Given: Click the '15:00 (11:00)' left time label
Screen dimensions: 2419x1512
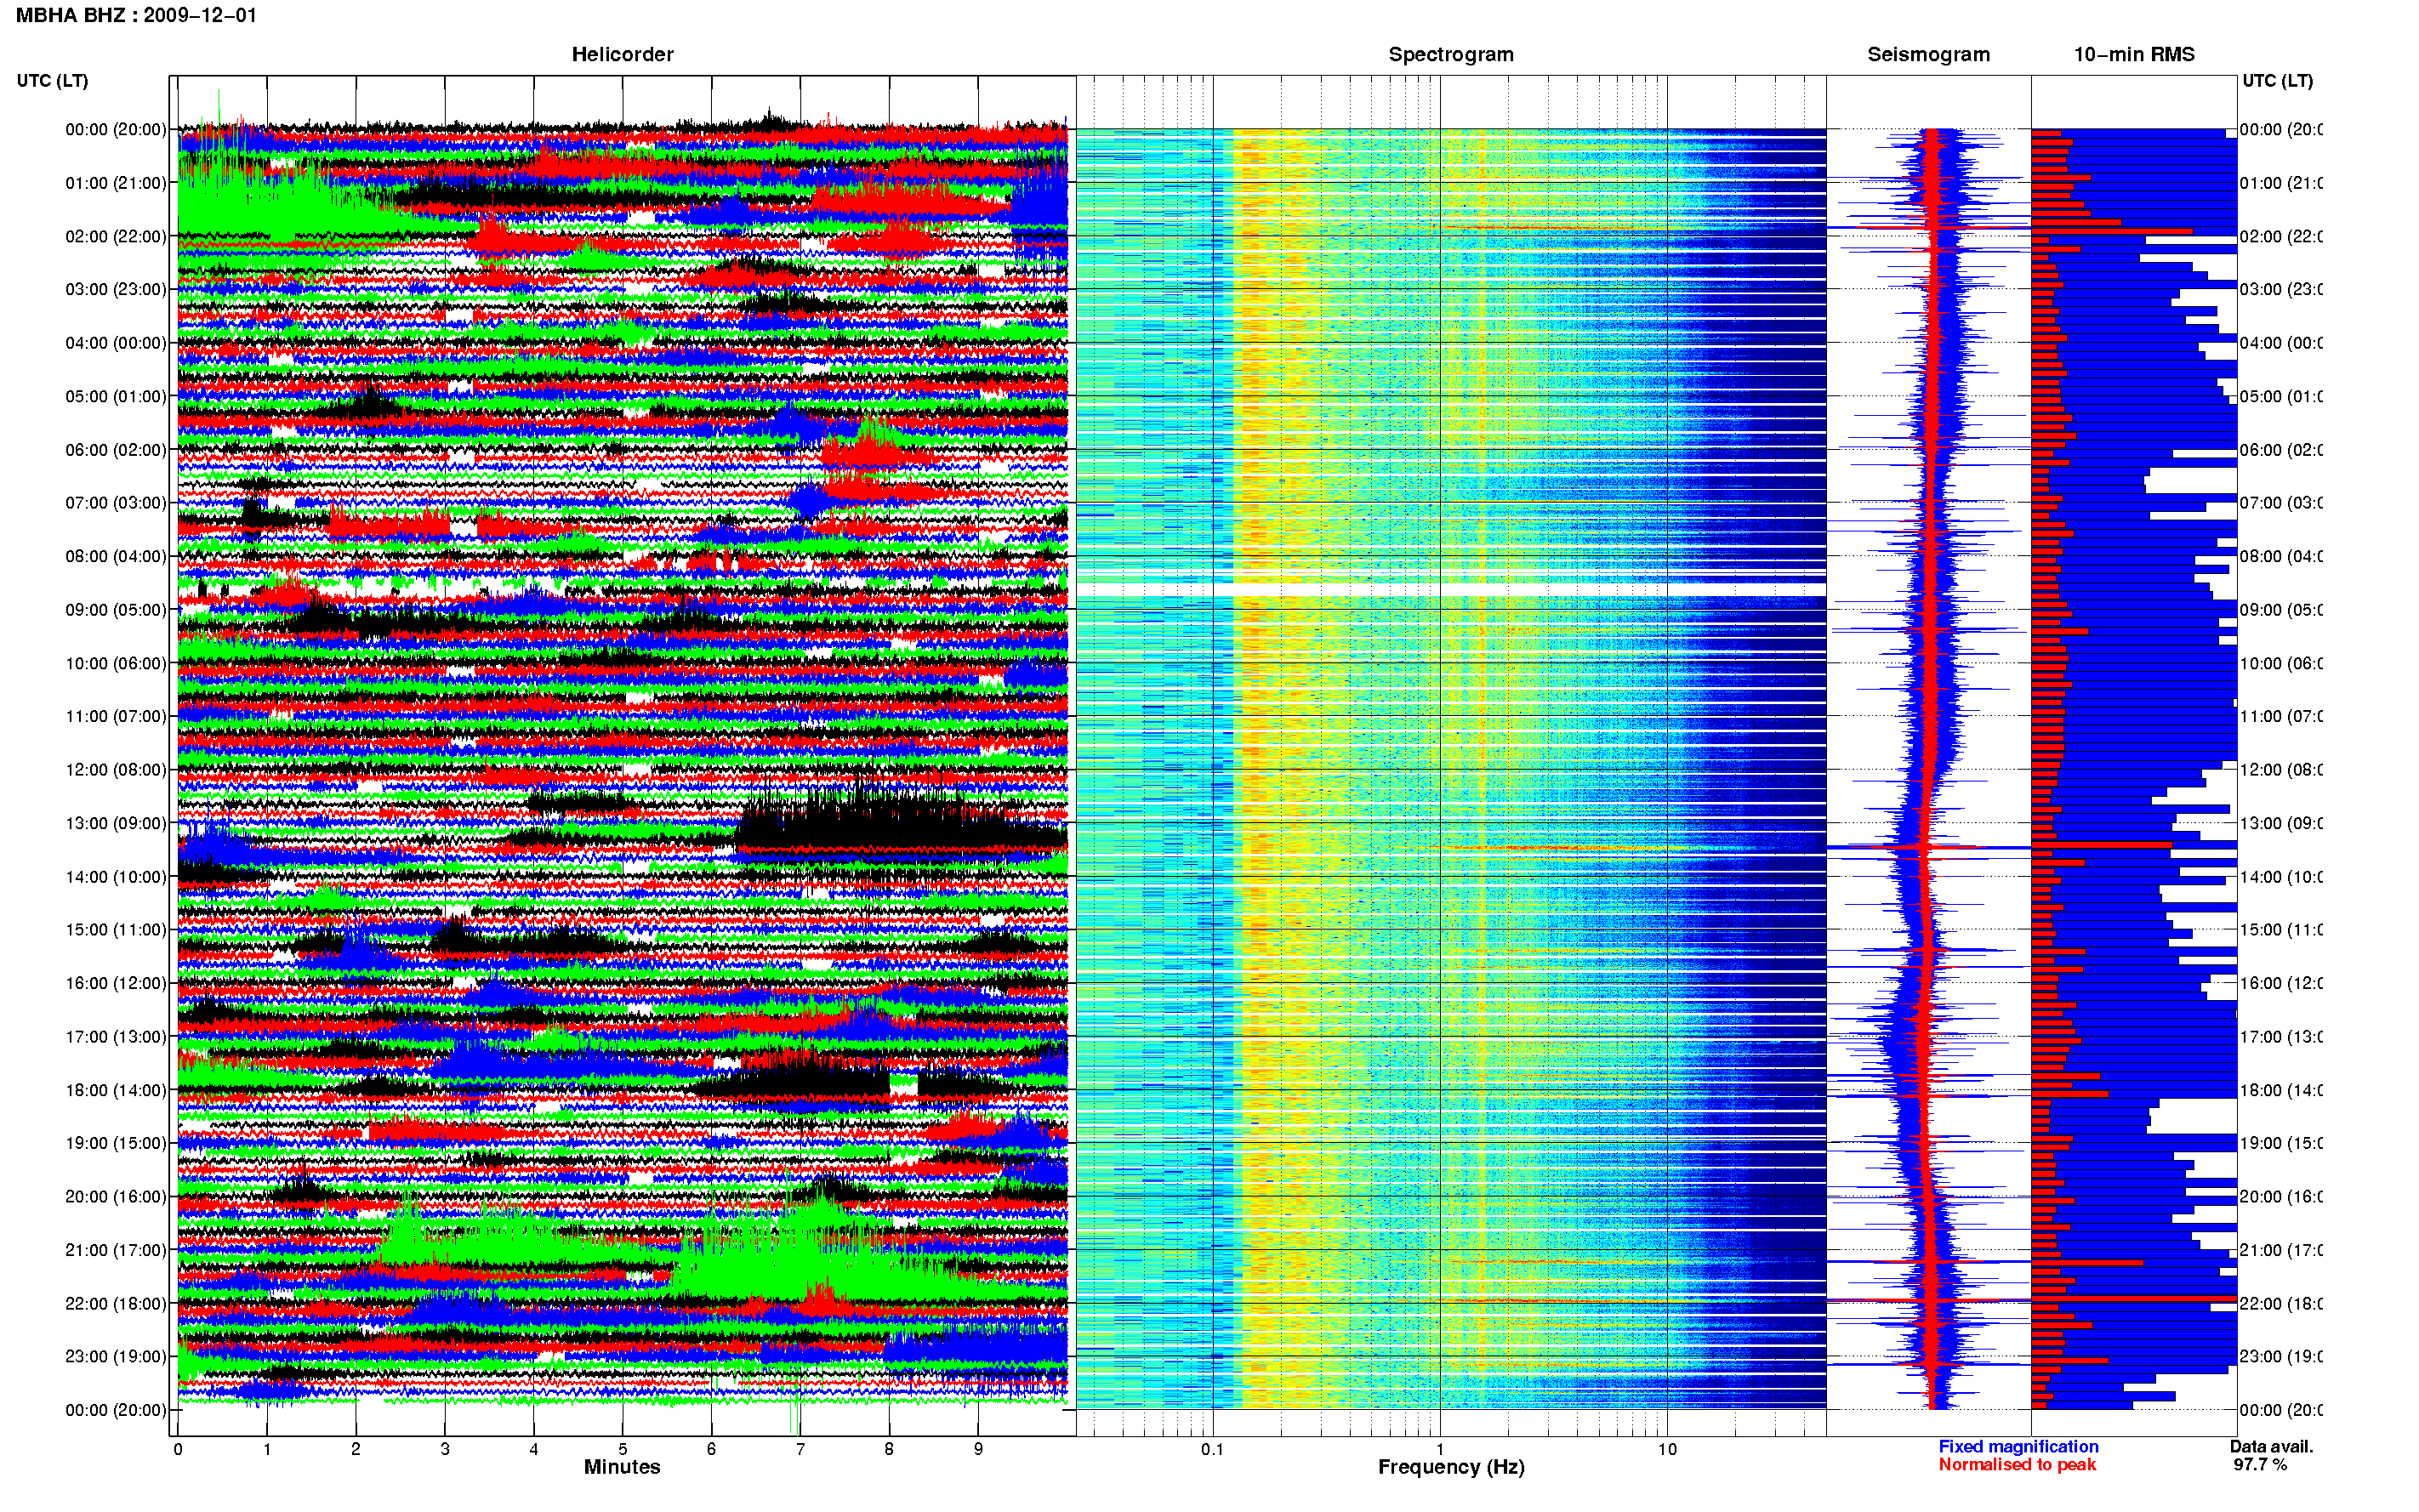Looking at the screenshot, I should point(116,929).
